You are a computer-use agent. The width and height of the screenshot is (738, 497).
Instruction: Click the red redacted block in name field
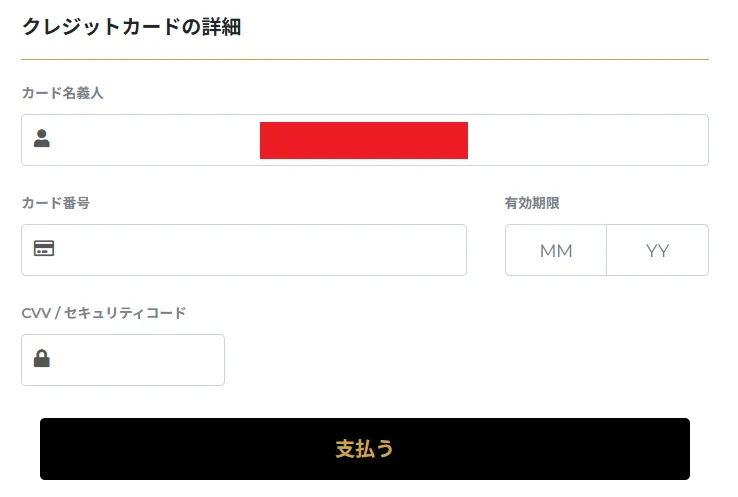(x=364, y=140)
